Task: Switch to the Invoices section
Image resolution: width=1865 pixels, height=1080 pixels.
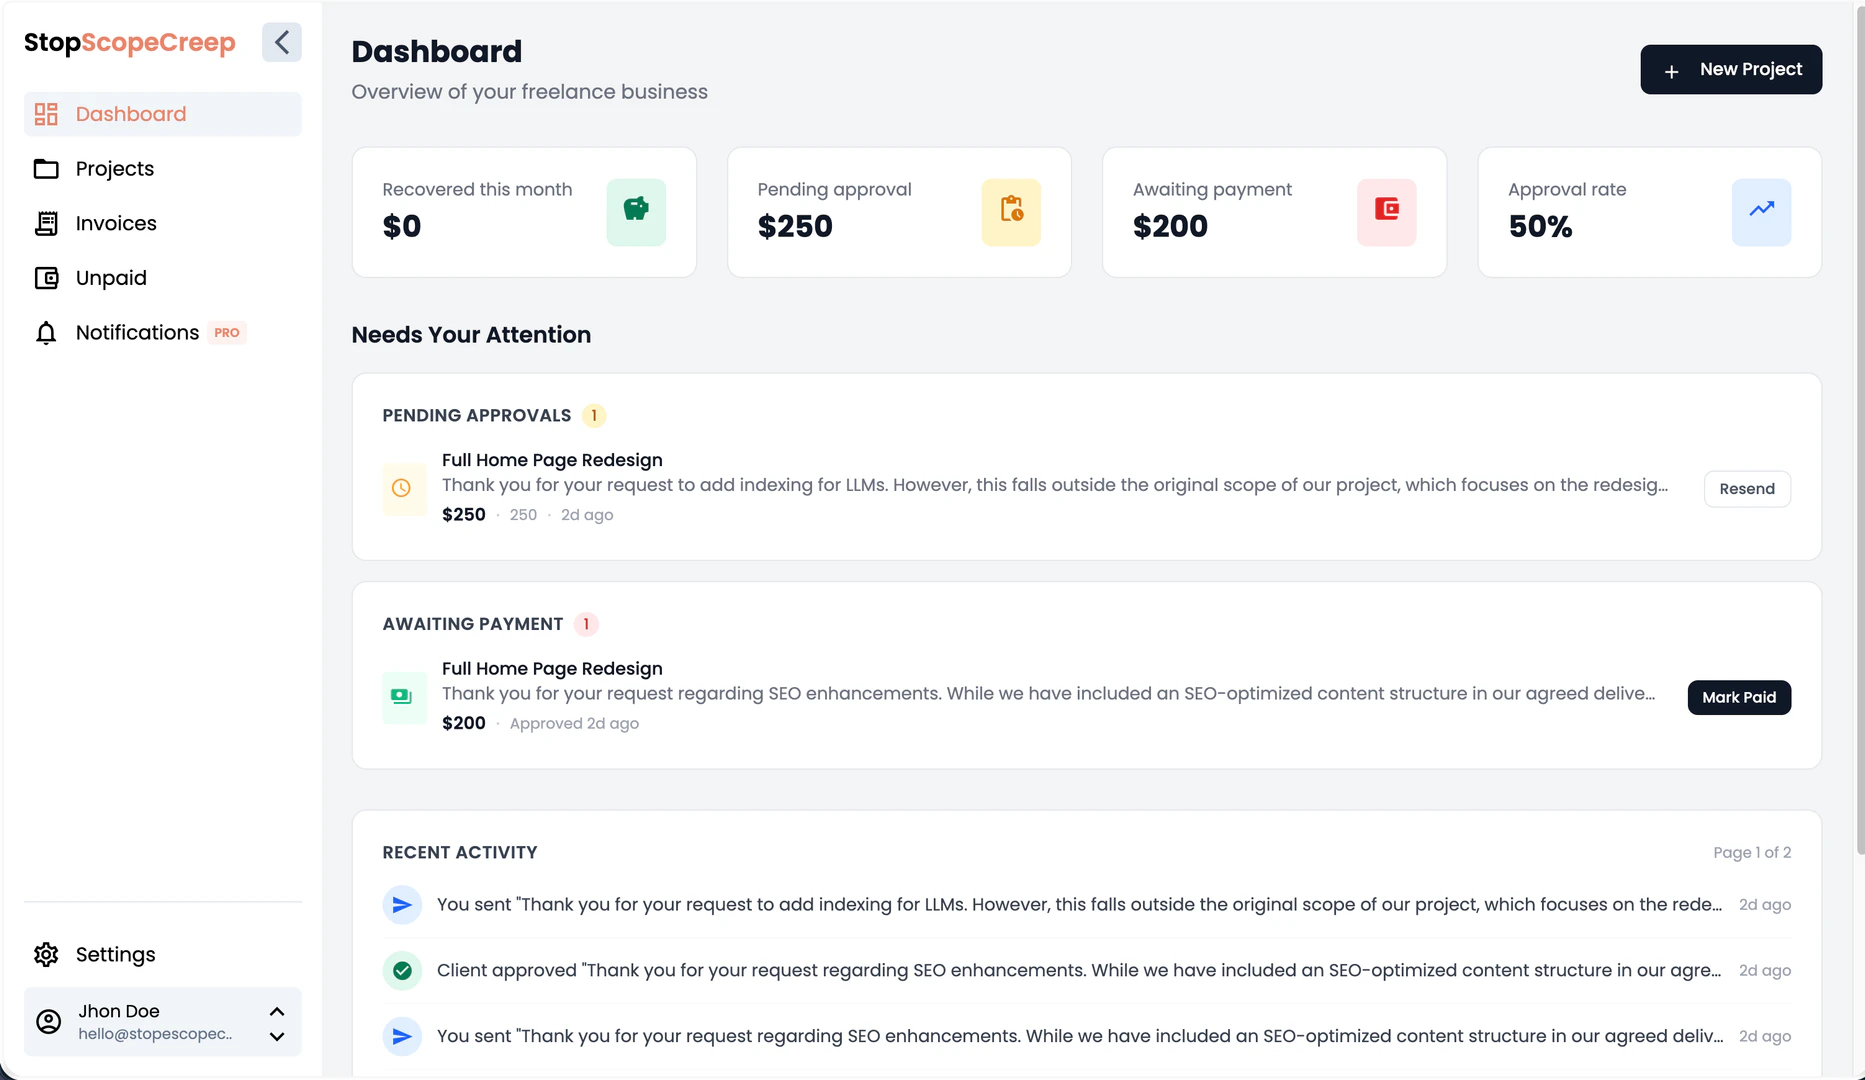Action: coord(115,223)
